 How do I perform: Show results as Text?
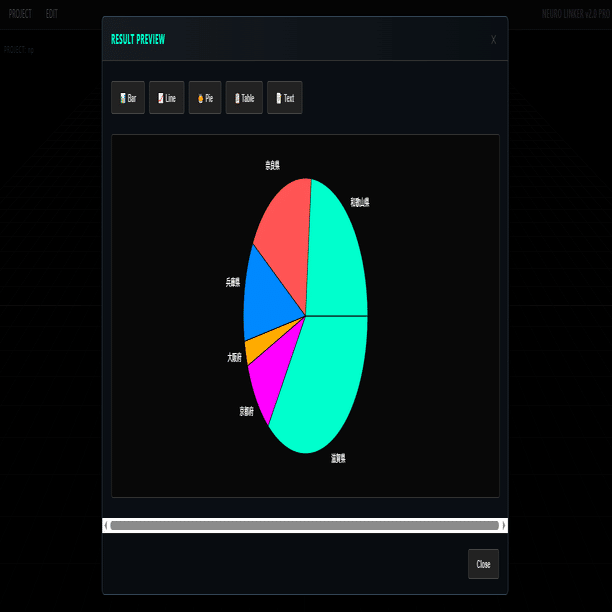click(x=285, y=98)
